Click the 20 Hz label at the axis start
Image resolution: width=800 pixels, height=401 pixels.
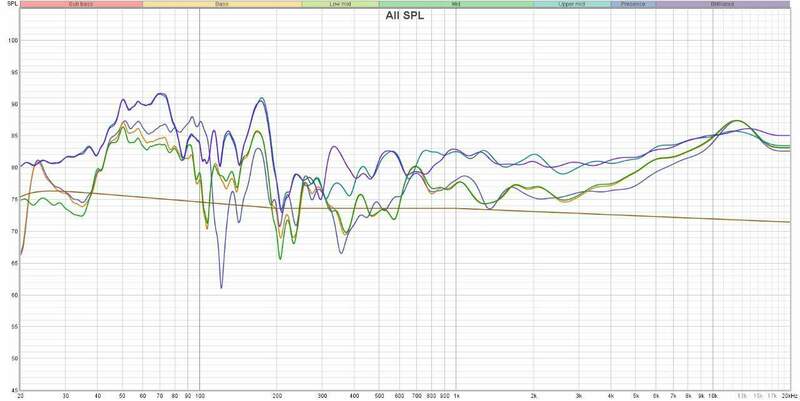[22, 396]
